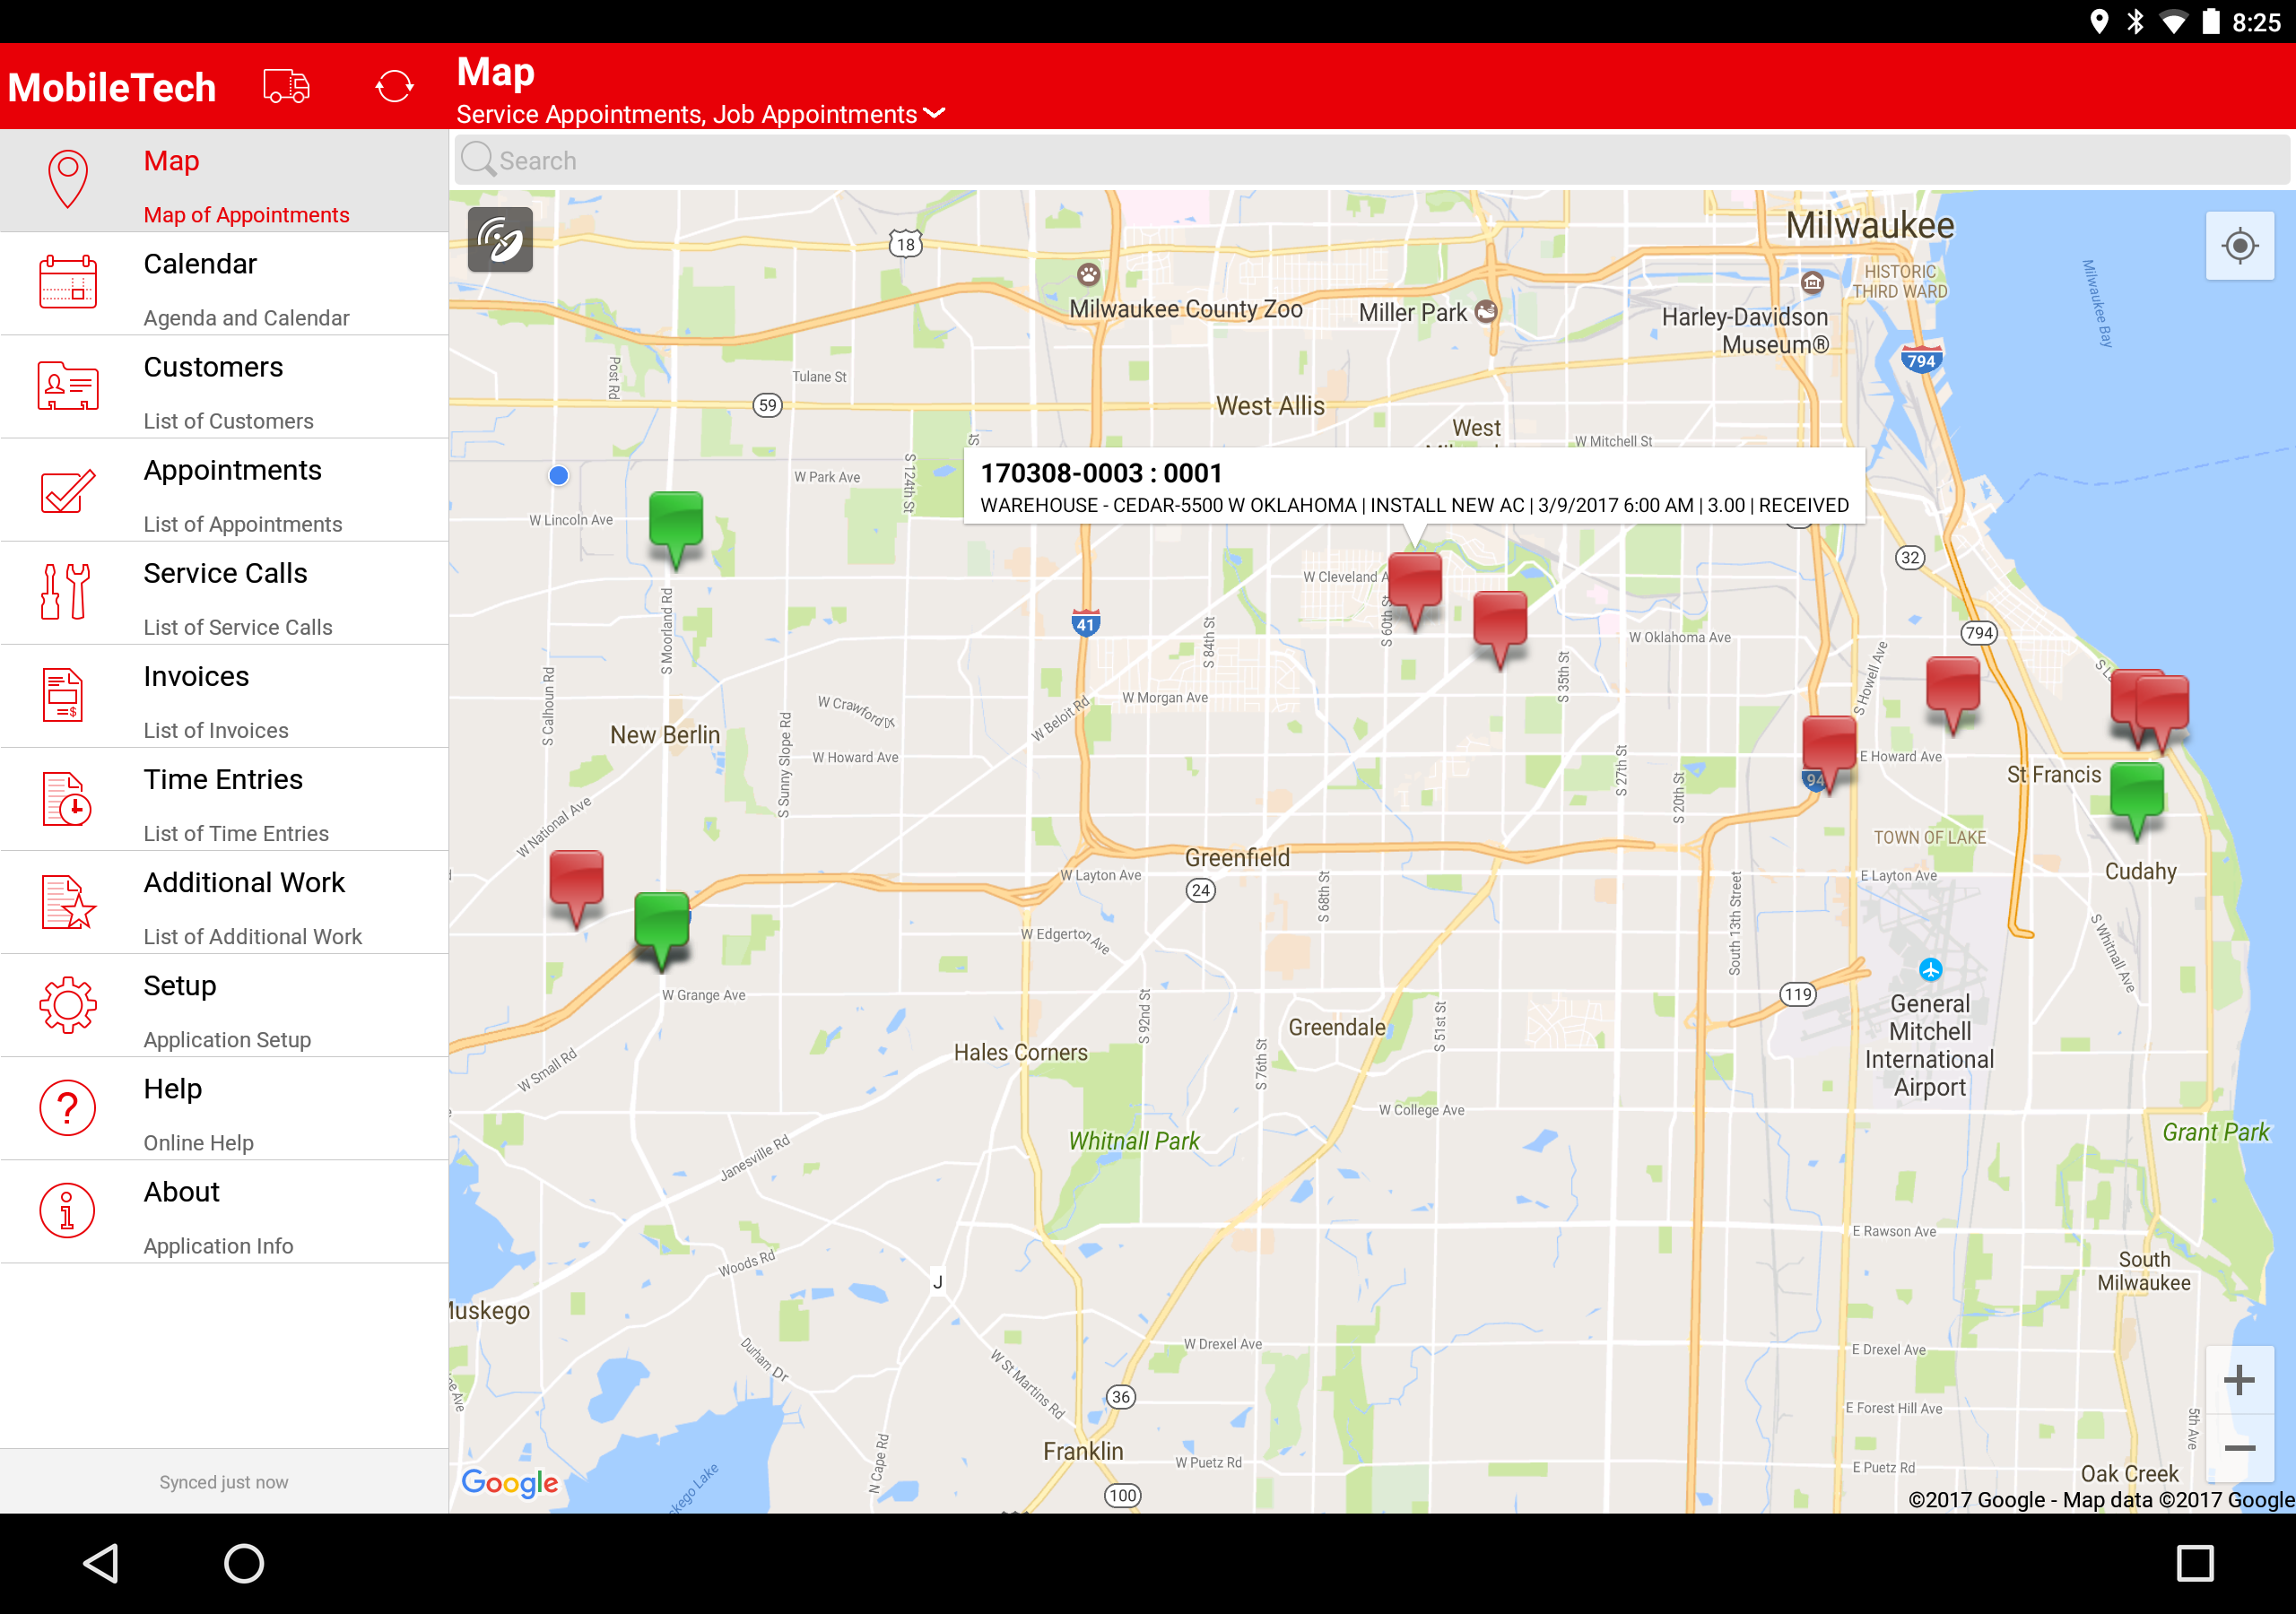
Task: Select the Appointments checkmark icon
Action: pos(68,490)
